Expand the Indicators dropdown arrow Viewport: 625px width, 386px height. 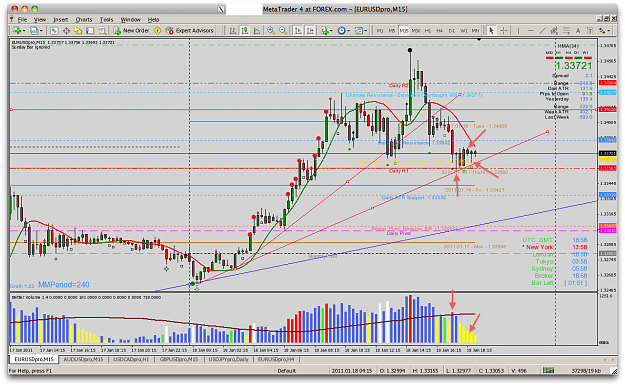click(x=331, y=31)
